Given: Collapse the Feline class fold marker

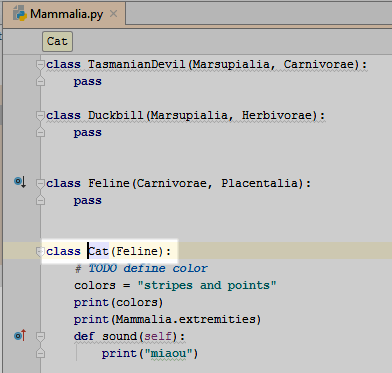Looking at the screenshot, I should (x=40, y=183).
